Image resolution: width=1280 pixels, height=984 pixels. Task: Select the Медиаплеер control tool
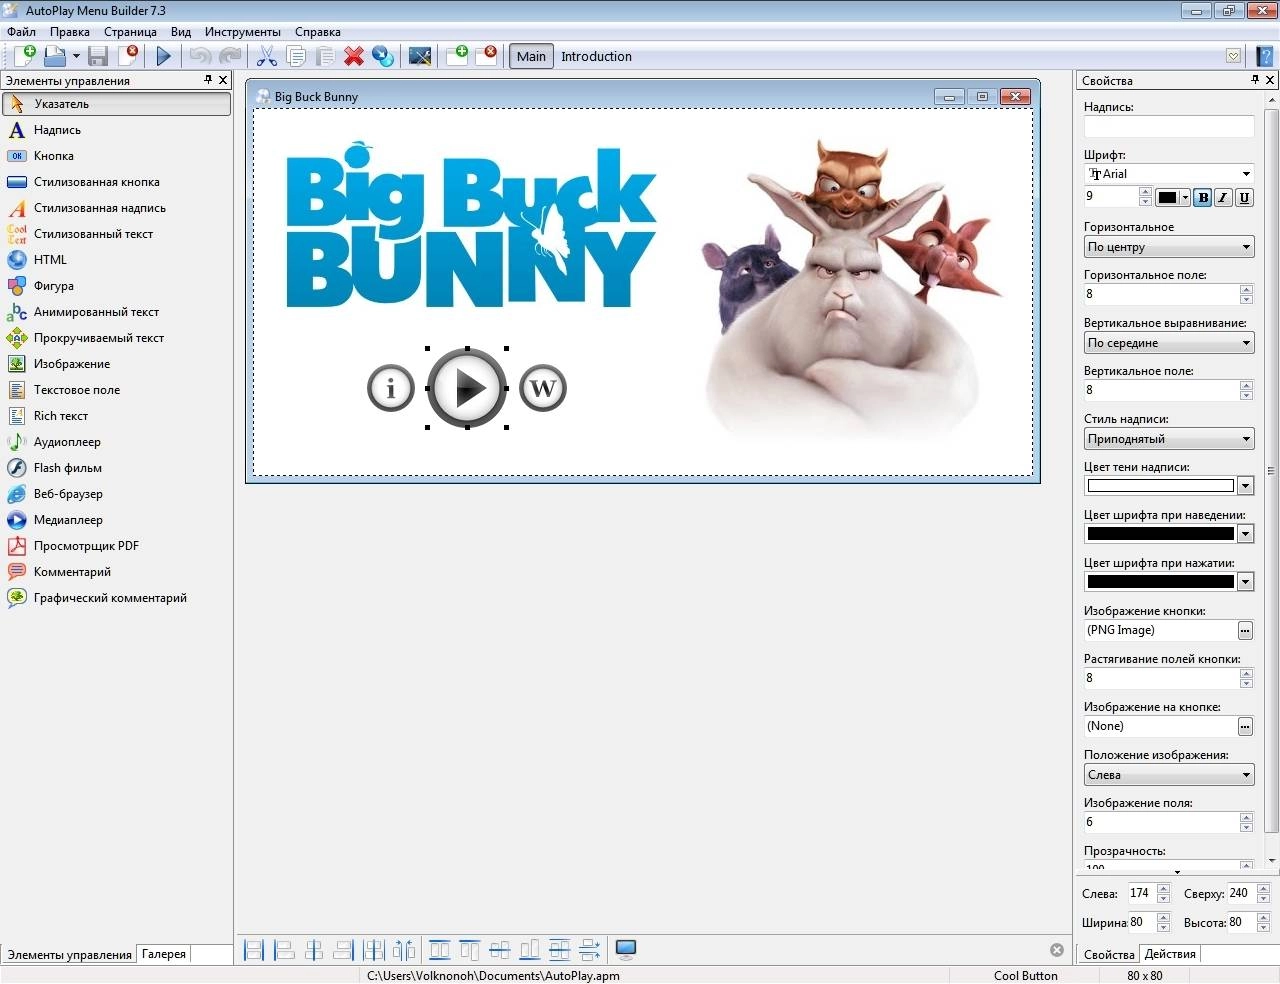(x=116, y=520)
